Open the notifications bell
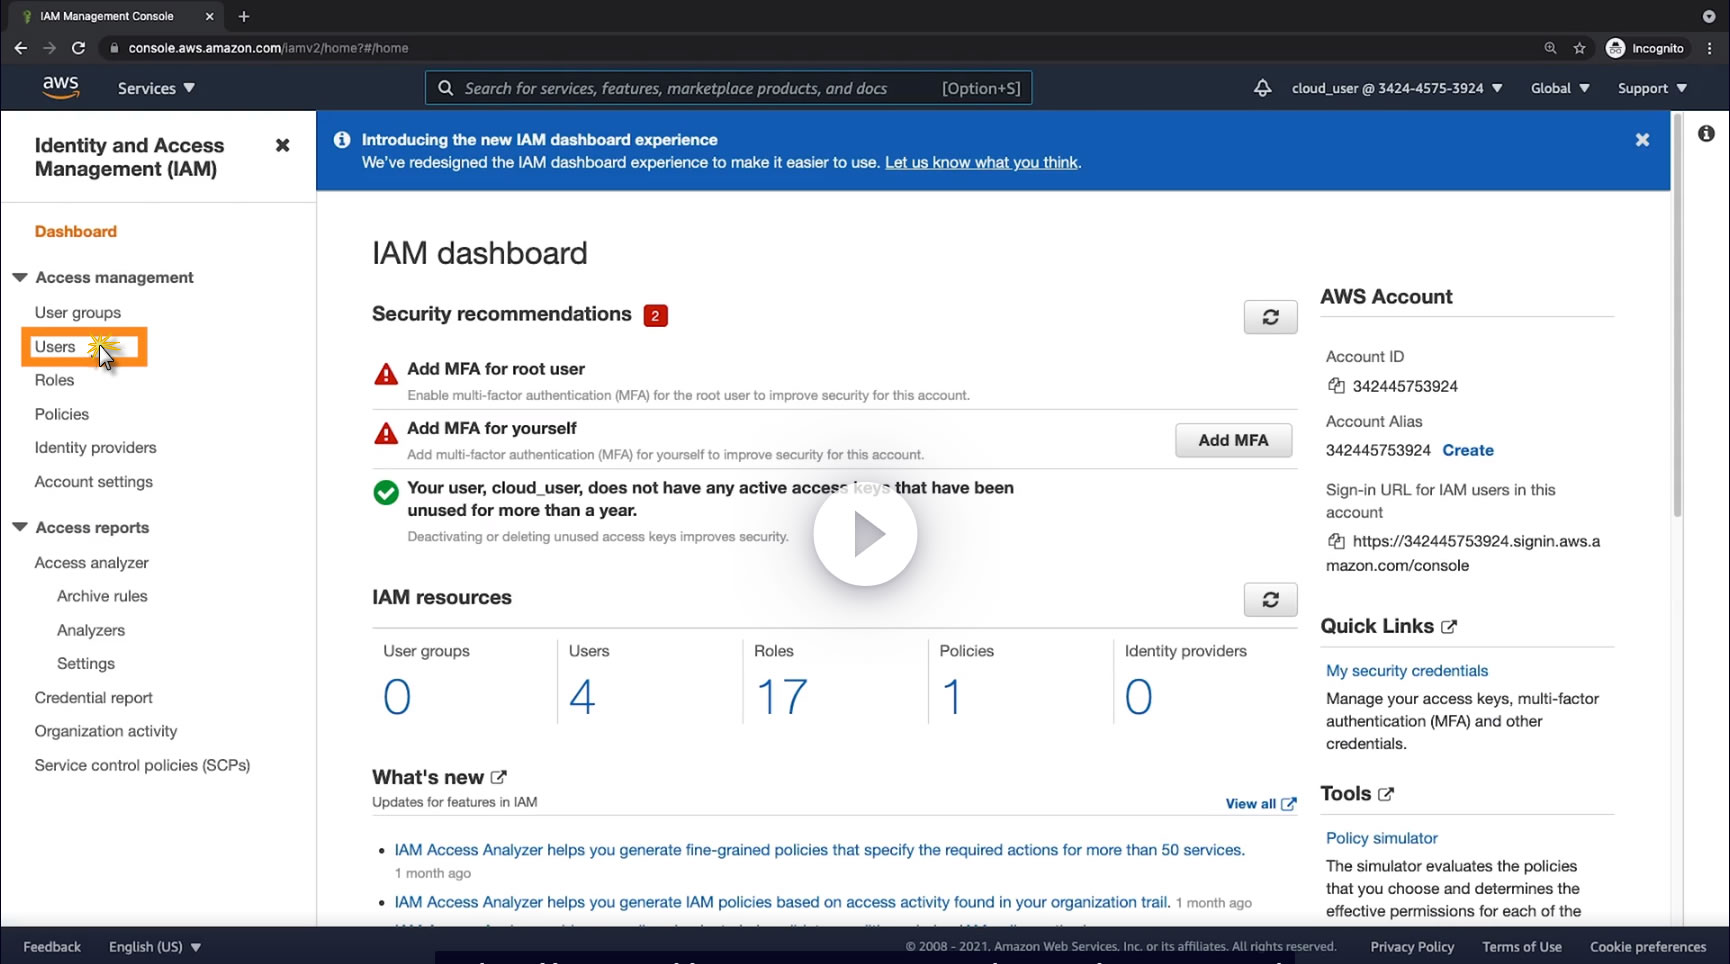Viewport: 1730px width, 964px height. coord(1262,88)
